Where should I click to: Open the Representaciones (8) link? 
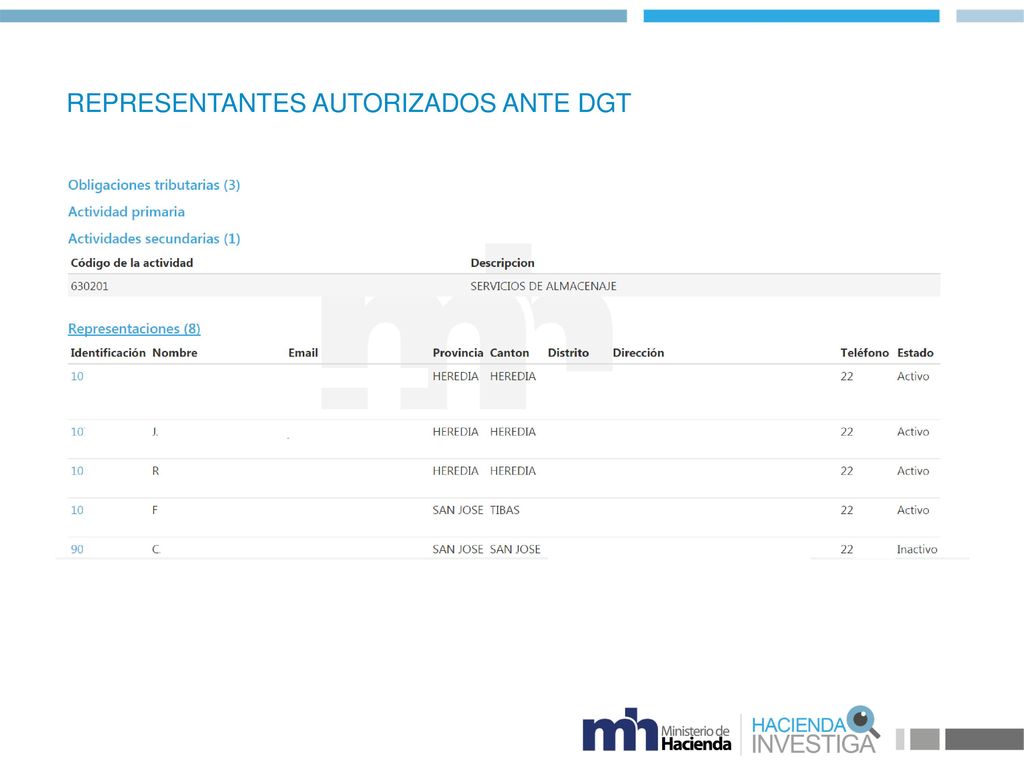click(x=134, y=328)
